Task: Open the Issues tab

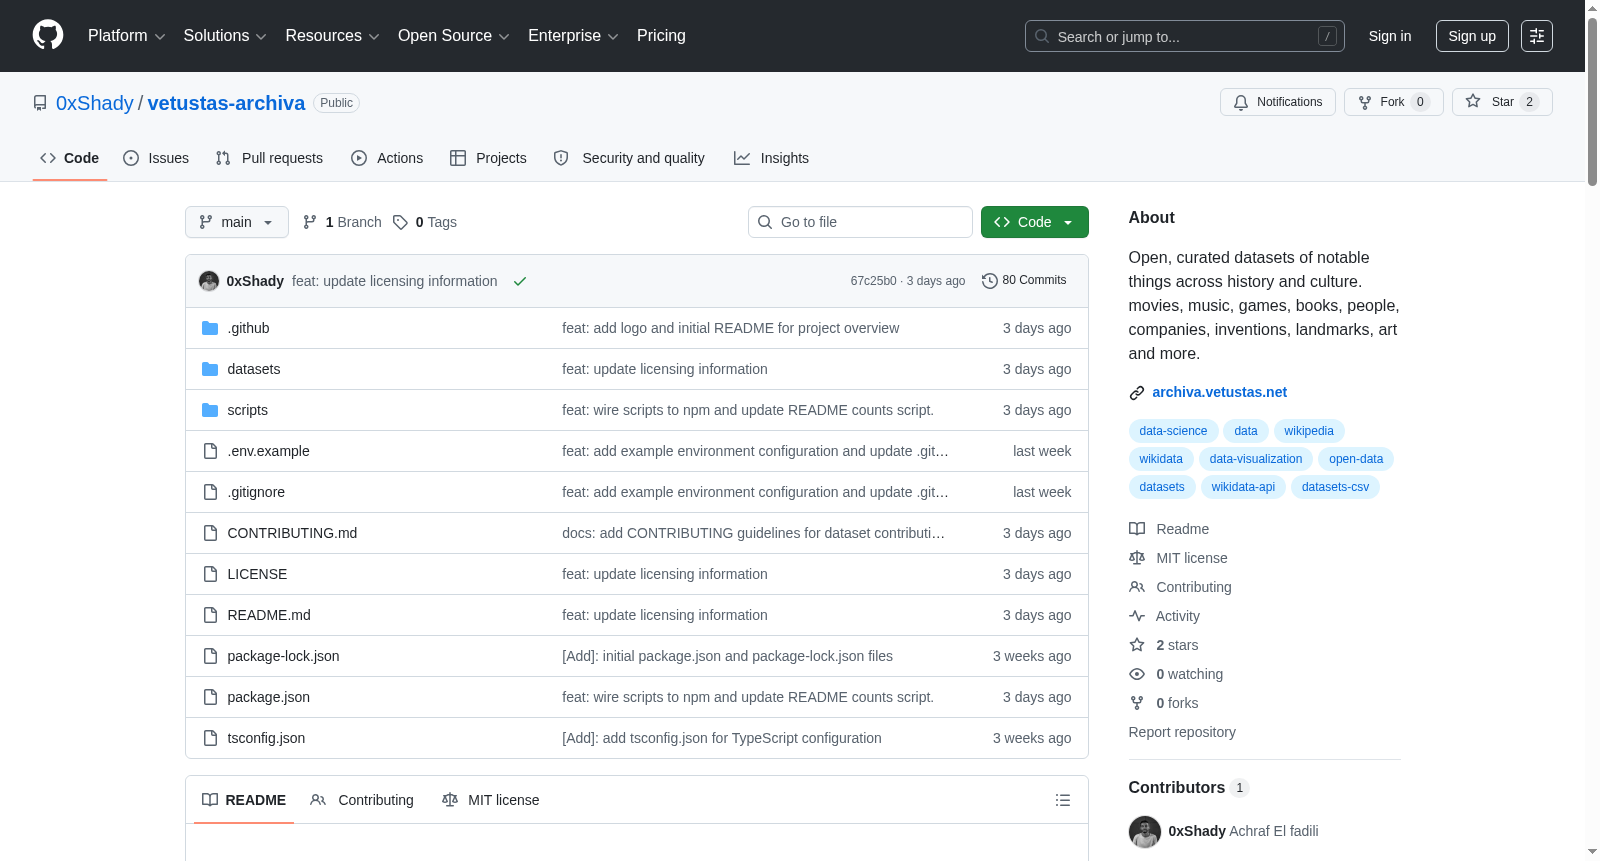Action: tap(156, 158)
